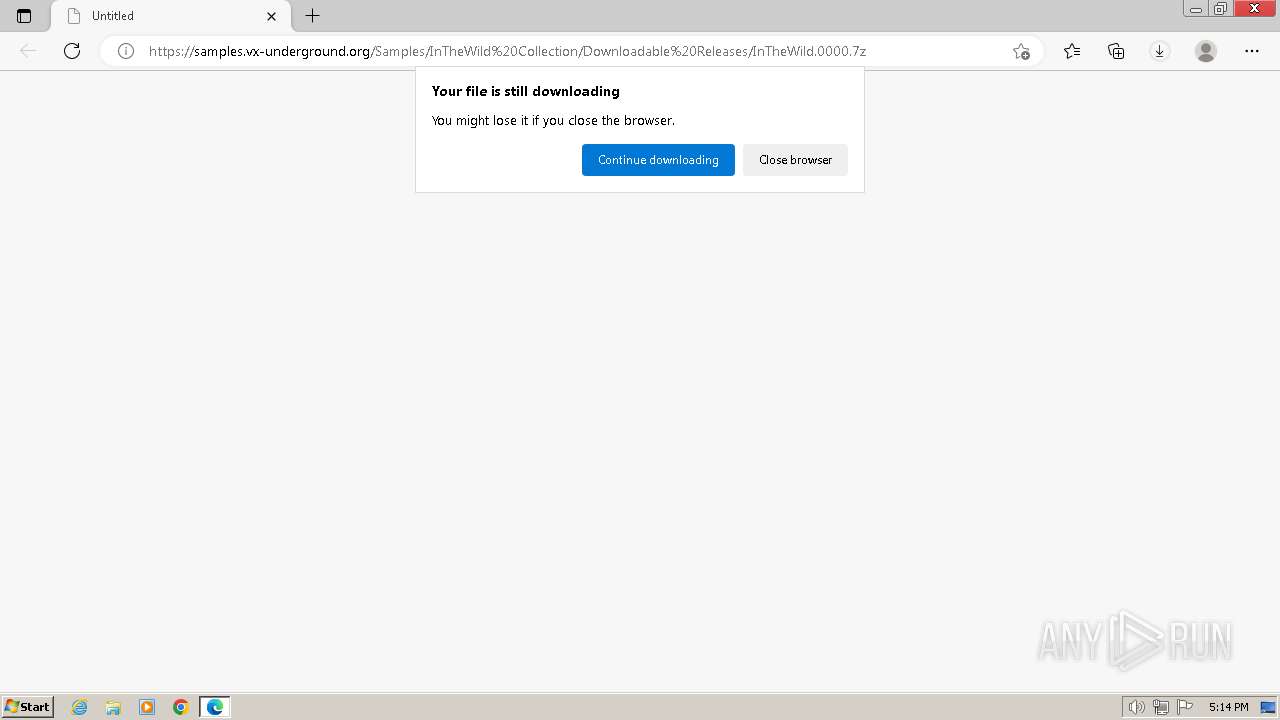Minimize the browser window
The height and width of the screenshot is (720, 1280).
tap(1196, 9)
